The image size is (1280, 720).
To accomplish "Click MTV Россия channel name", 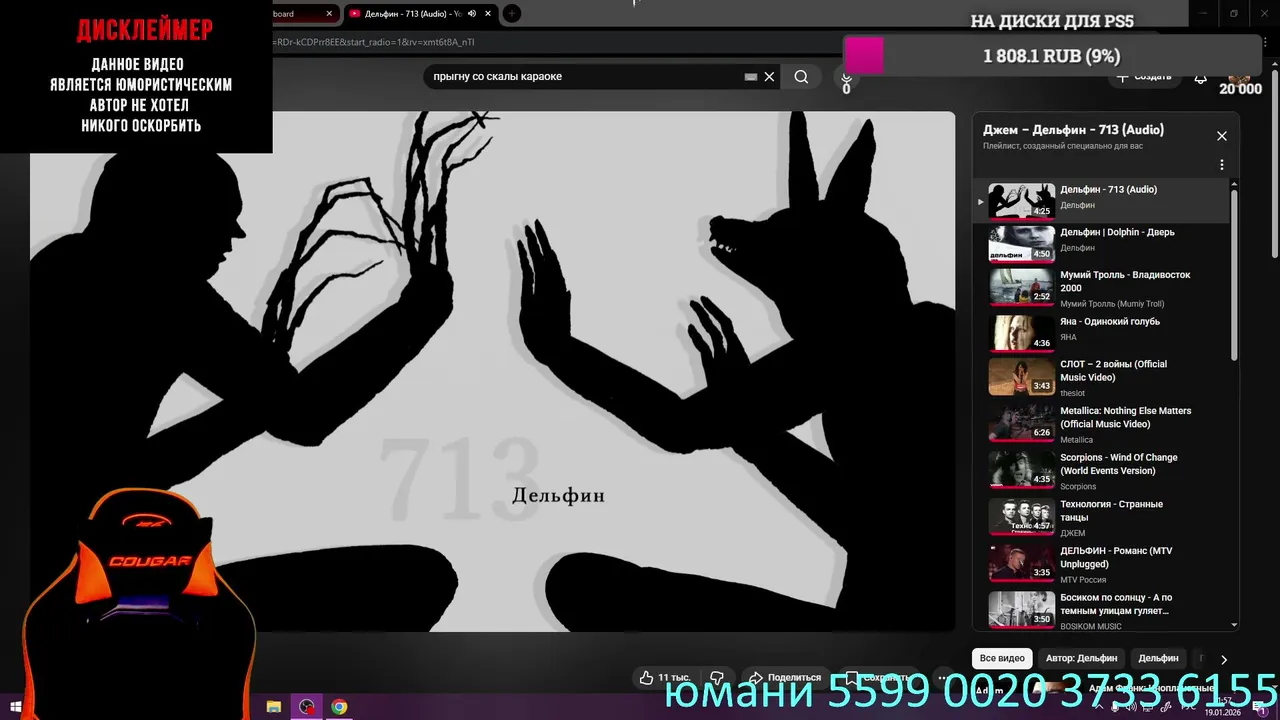I will pyautogui.click(x=1083, y=580).
